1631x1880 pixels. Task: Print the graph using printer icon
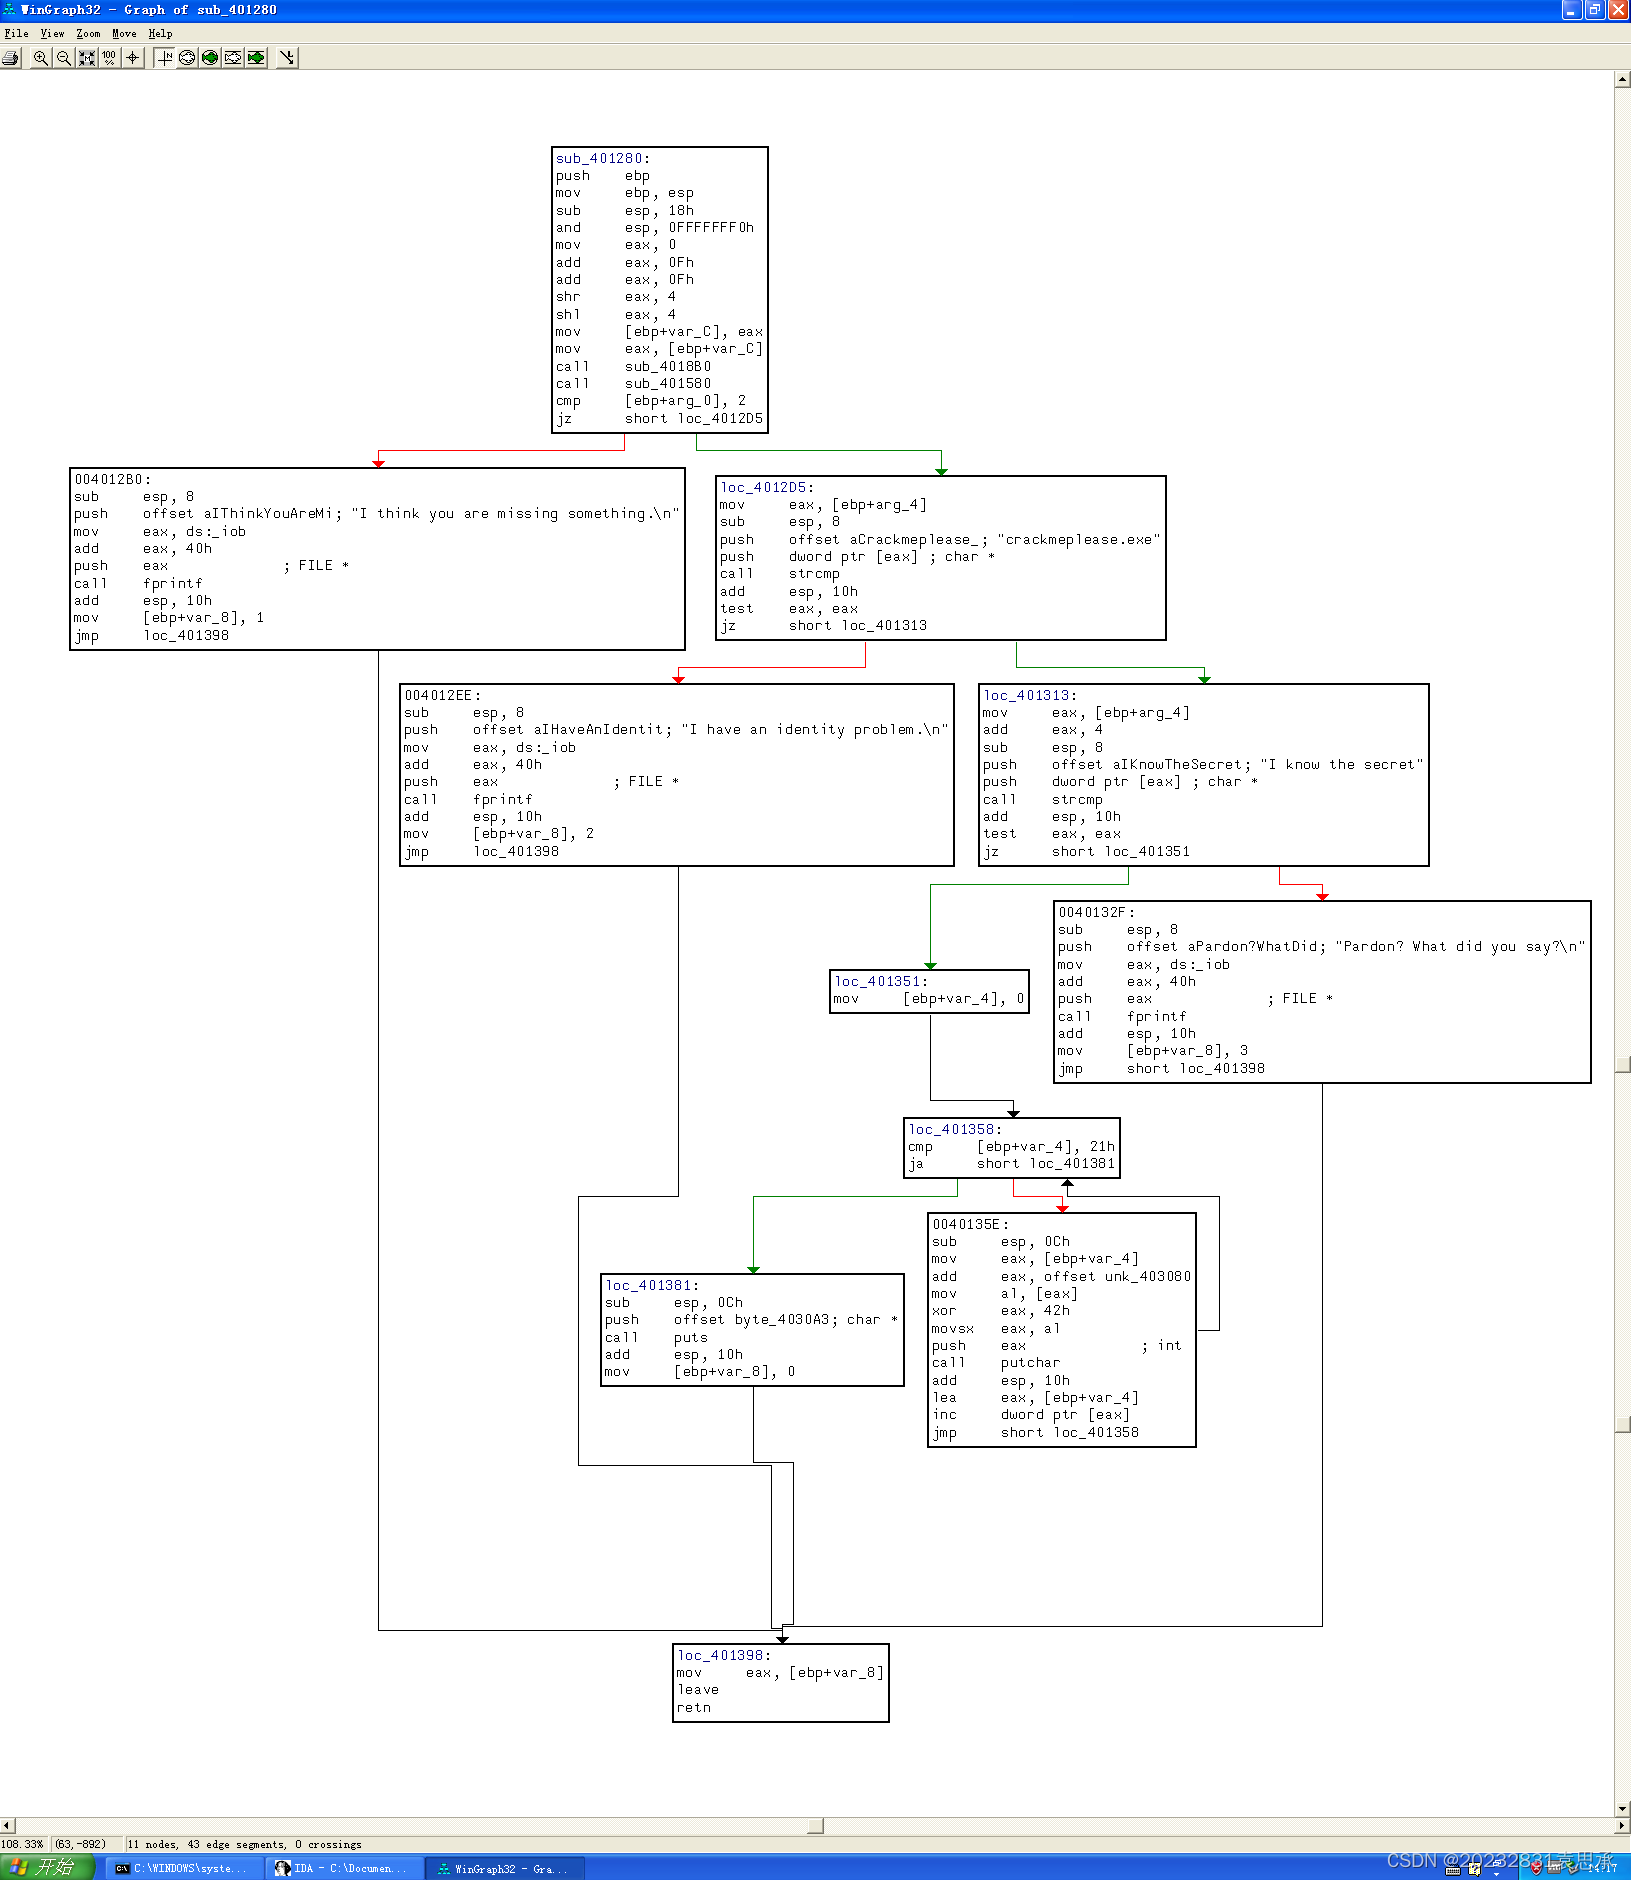[x=11, y=58]
